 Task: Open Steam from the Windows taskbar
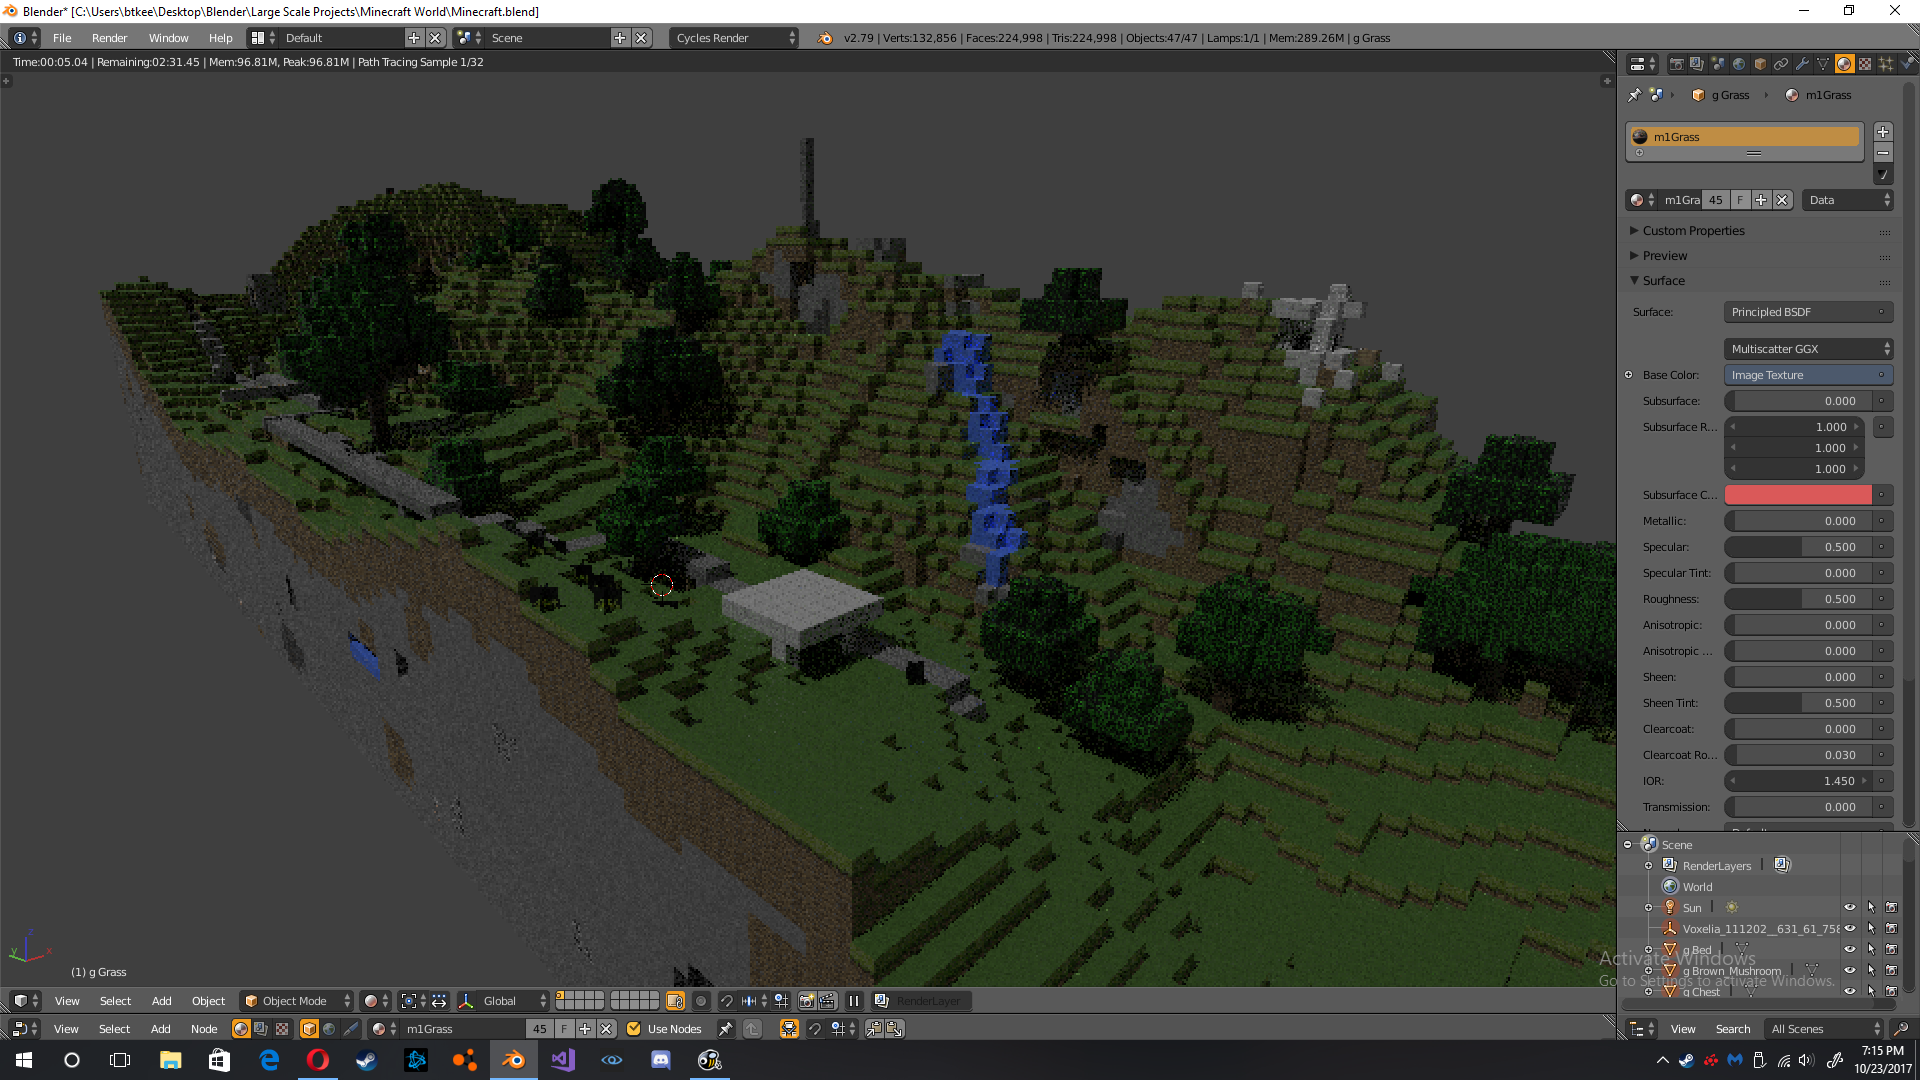(x=367, y=1060)
